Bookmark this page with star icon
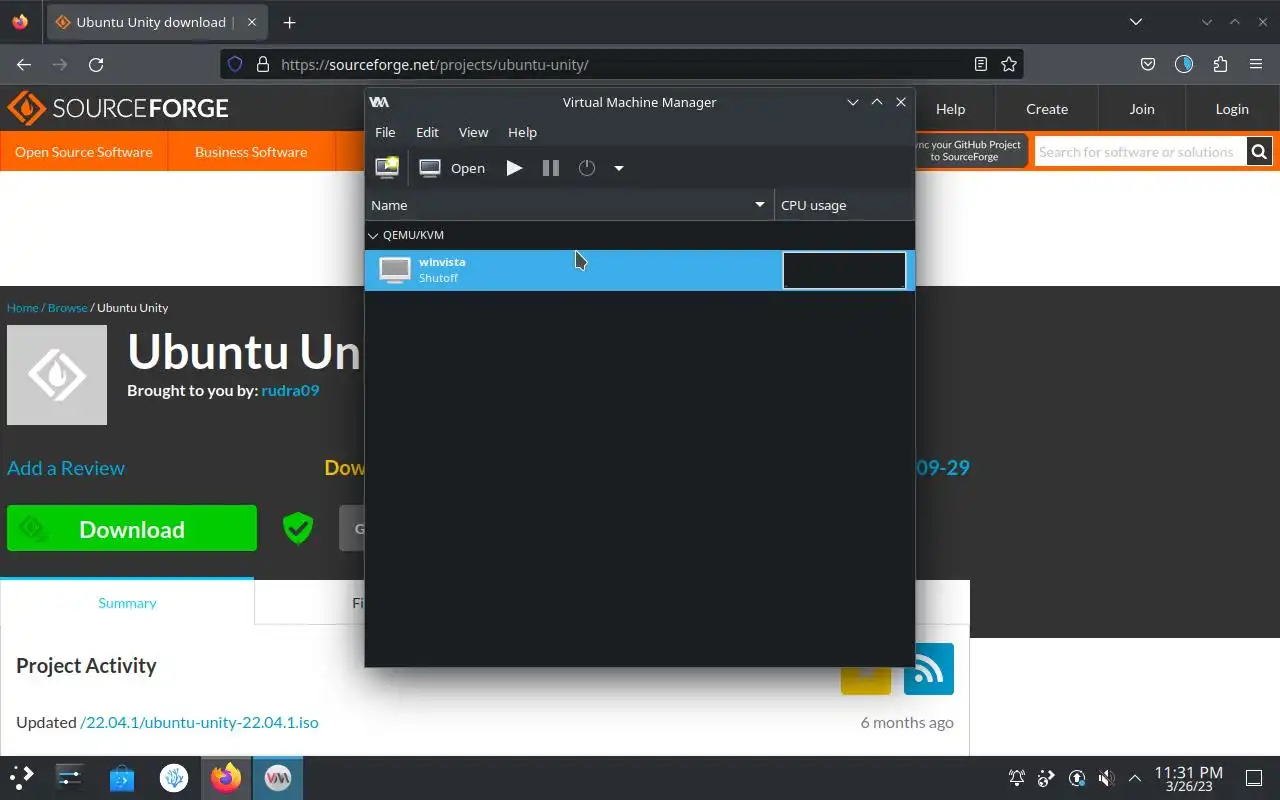This screenshot has width=1280, height=800. pyautogui.click(x=1009, y=64)
